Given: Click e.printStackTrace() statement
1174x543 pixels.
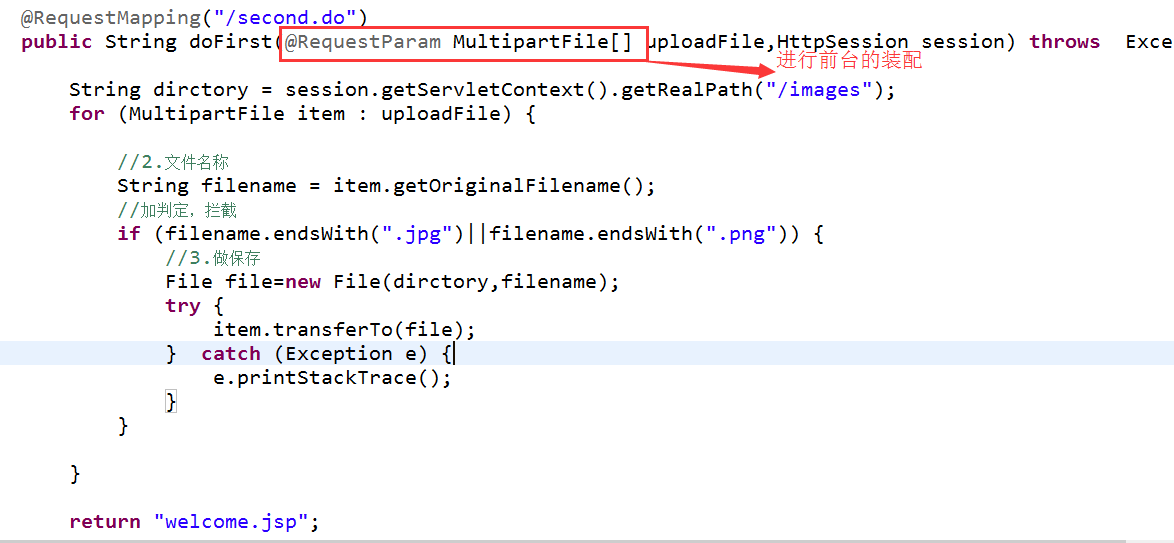Looking at the screenshot, I should [x=333, y=377].
